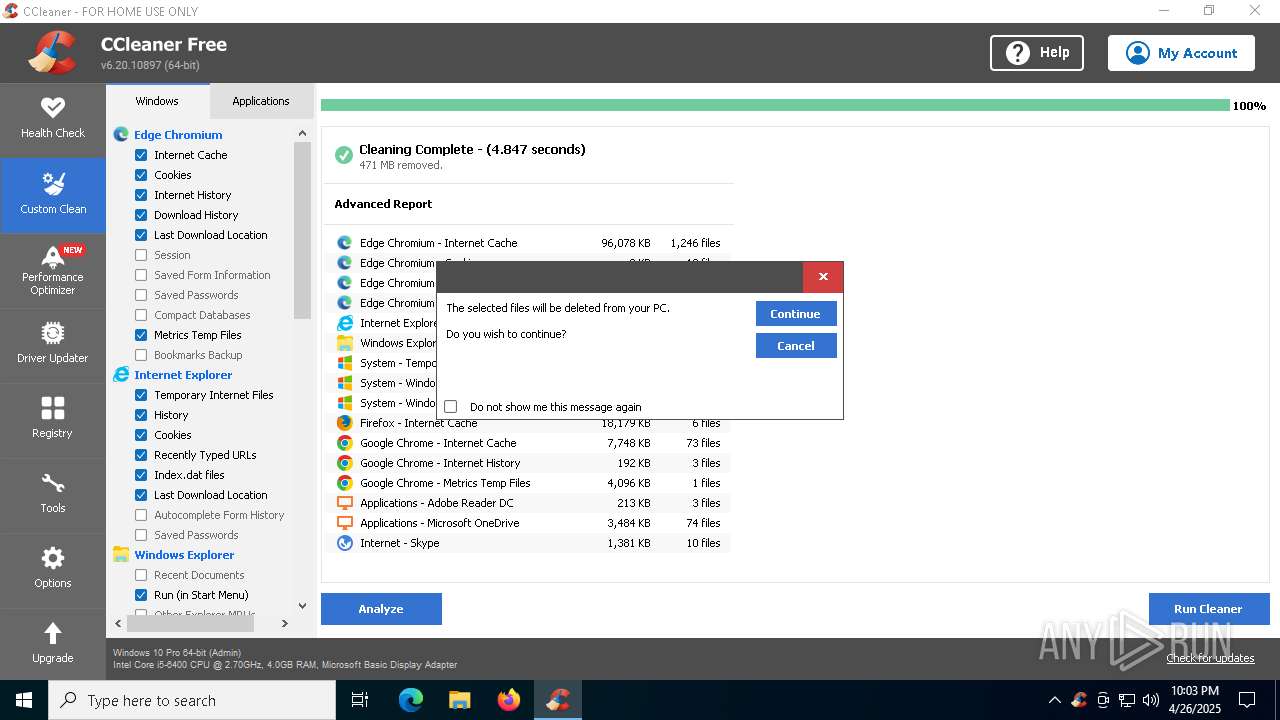Close the confirmation dialog with the X

(823, 277)
